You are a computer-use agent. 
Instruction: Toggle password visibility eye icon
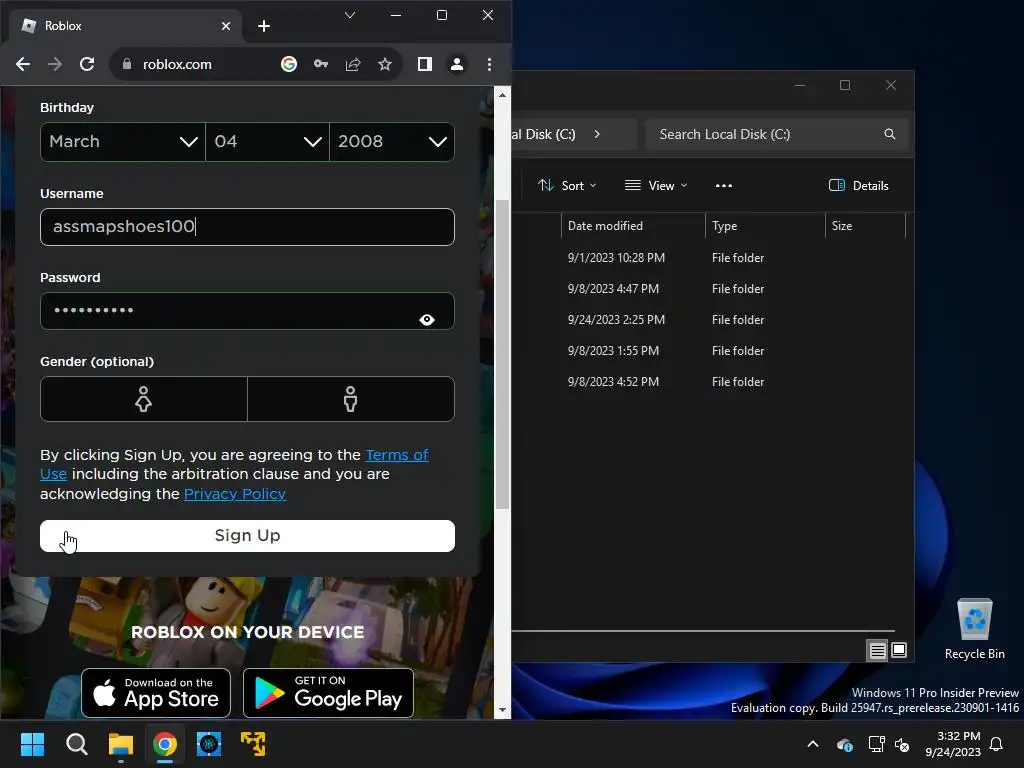(426, 319)
